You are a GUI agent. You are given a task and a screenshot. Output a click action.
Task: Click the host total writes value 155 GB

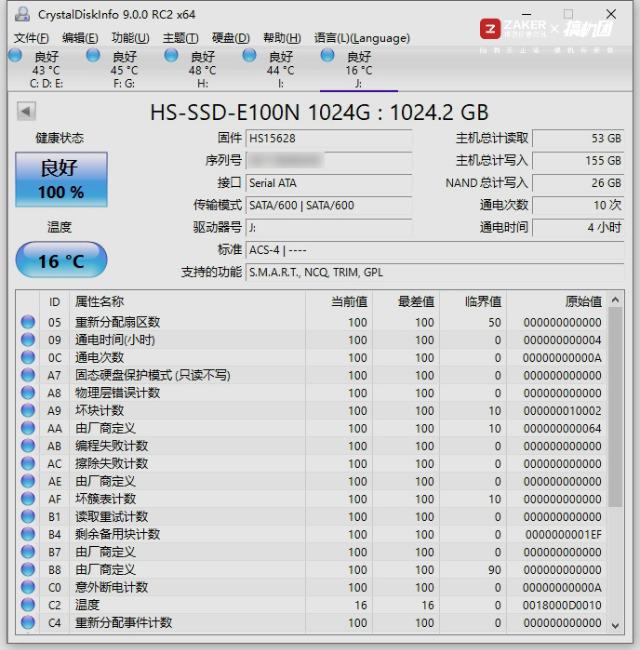coord(578,160)
